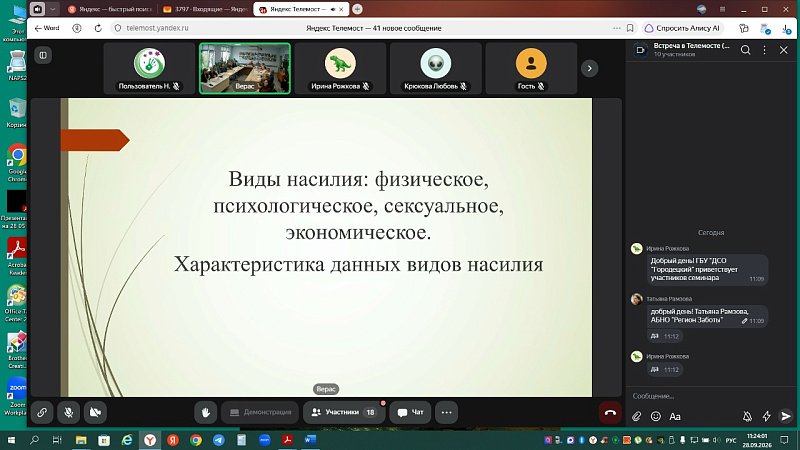Screen dimensions: 800x450
Task: Open File Explorer from taskbar
Action: (x=81, y=440)
